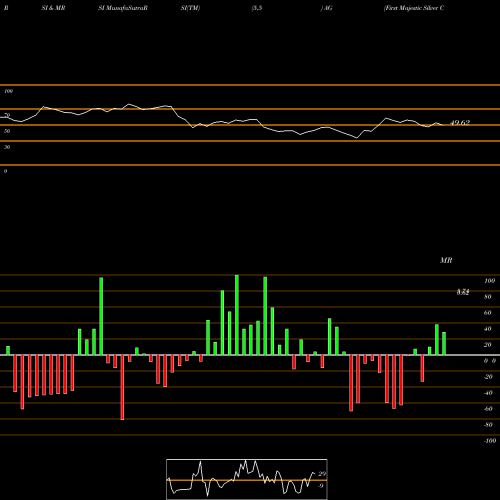Click the 'SI MunafaSutraR' header text
500x500 pixels.
pyautogui.click(x=123, y=8)
